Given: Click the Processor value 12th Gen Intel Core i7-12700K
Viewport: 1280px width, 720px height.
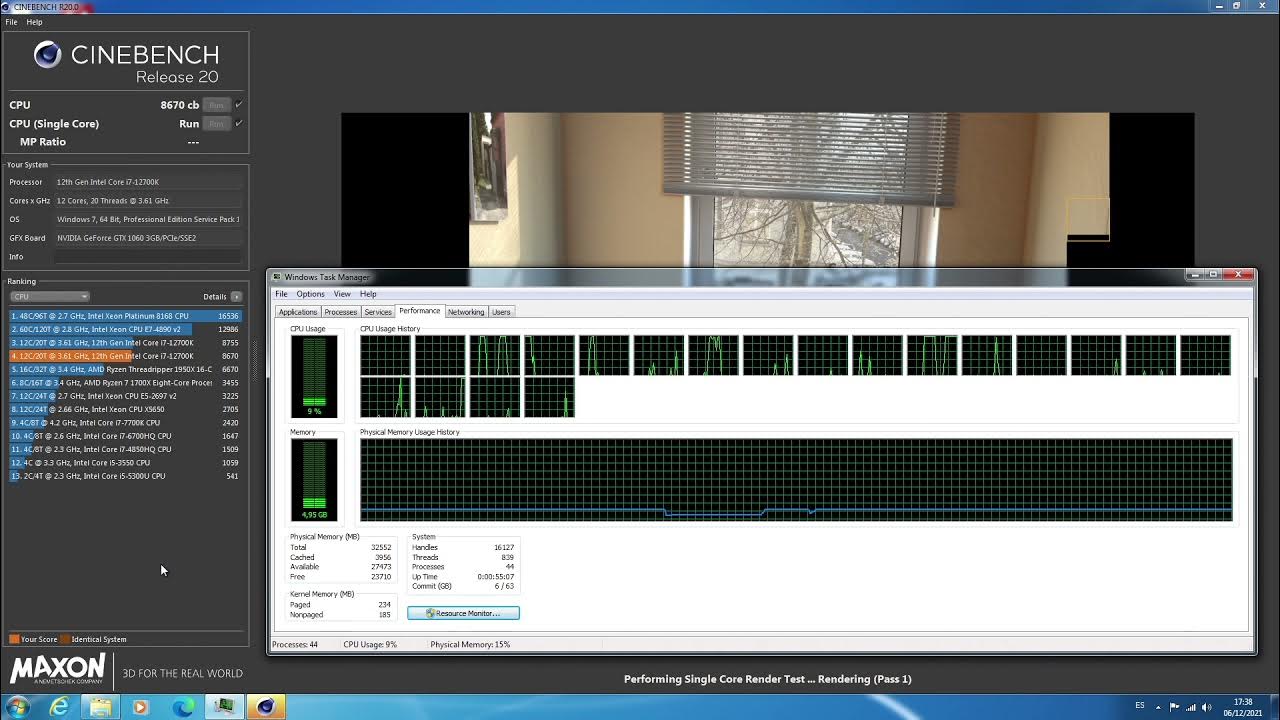Looking at the screenshot, I should tap(108, 182).
